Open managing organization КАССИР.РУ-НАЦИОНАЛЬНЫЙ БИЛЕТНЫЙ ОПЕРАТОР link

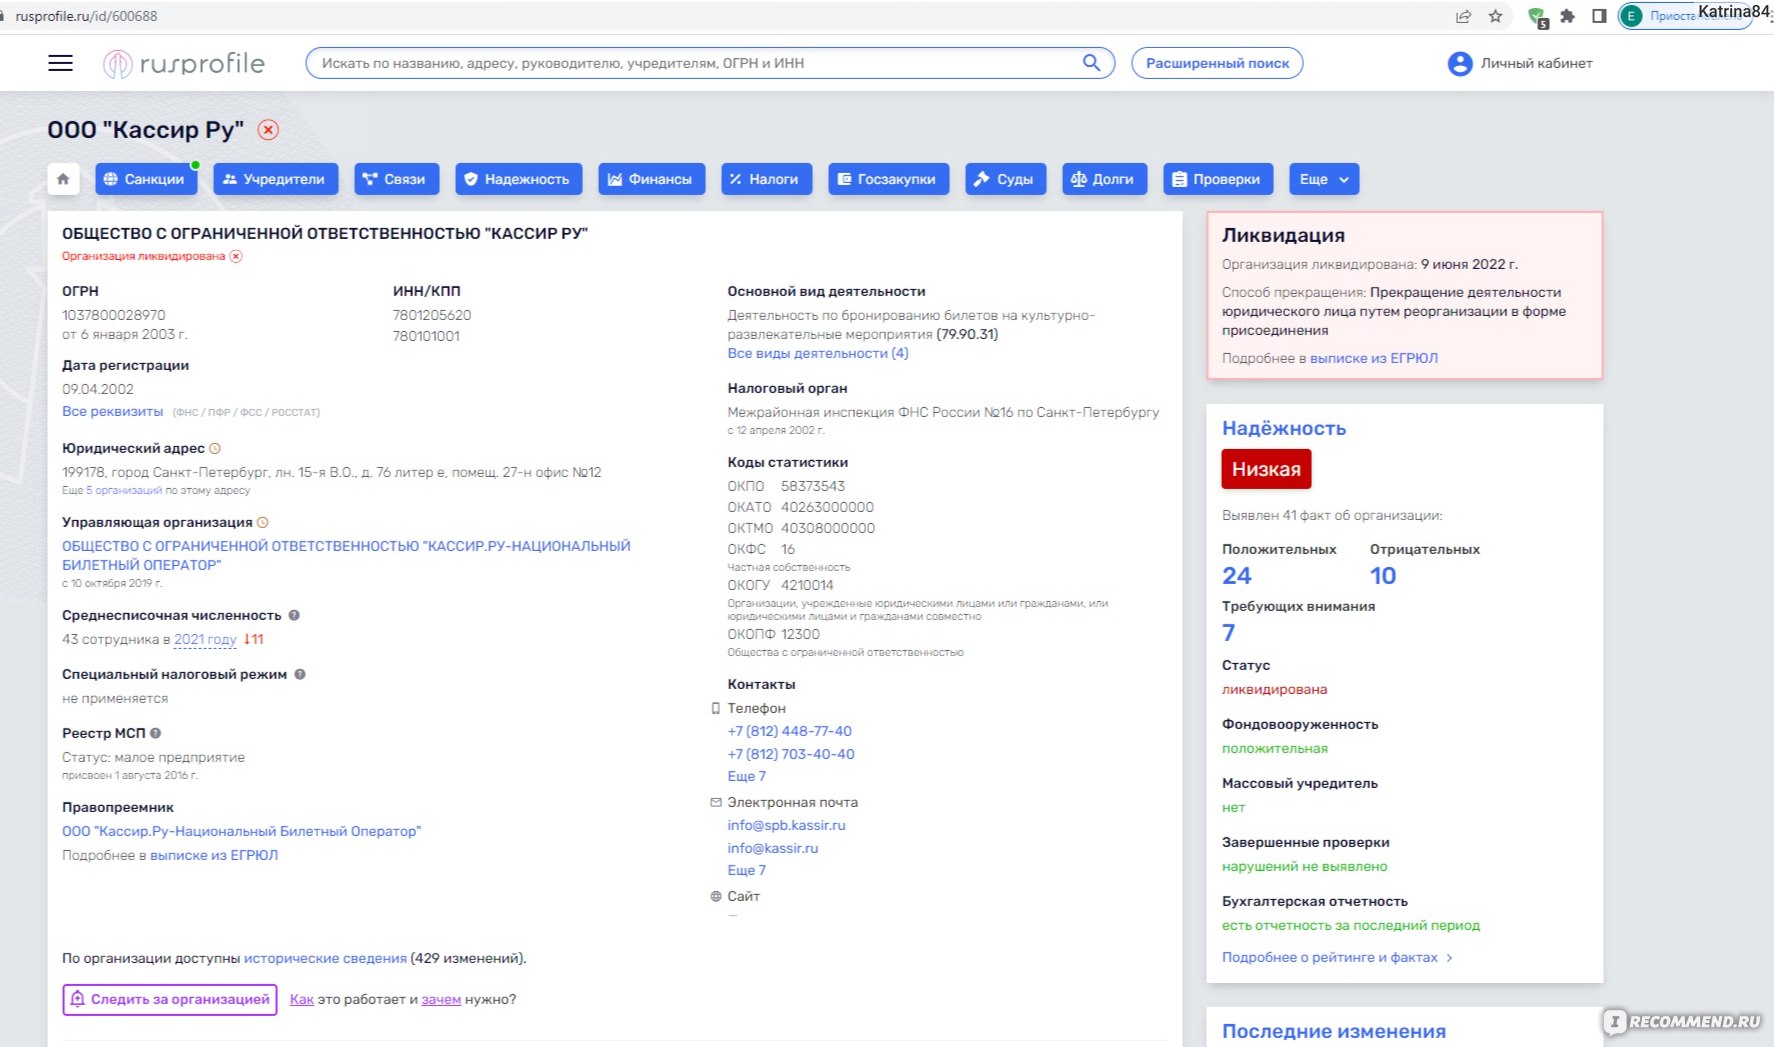(346, 555)
